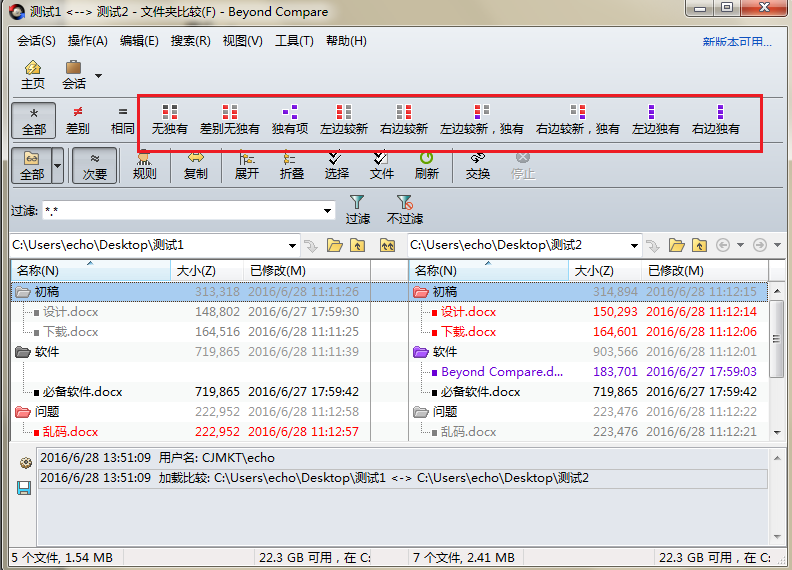Click the 左边较新 filter icon
The height and width of the screenshot is (570, 792).
pyautogui.click(x=344, y=113)
